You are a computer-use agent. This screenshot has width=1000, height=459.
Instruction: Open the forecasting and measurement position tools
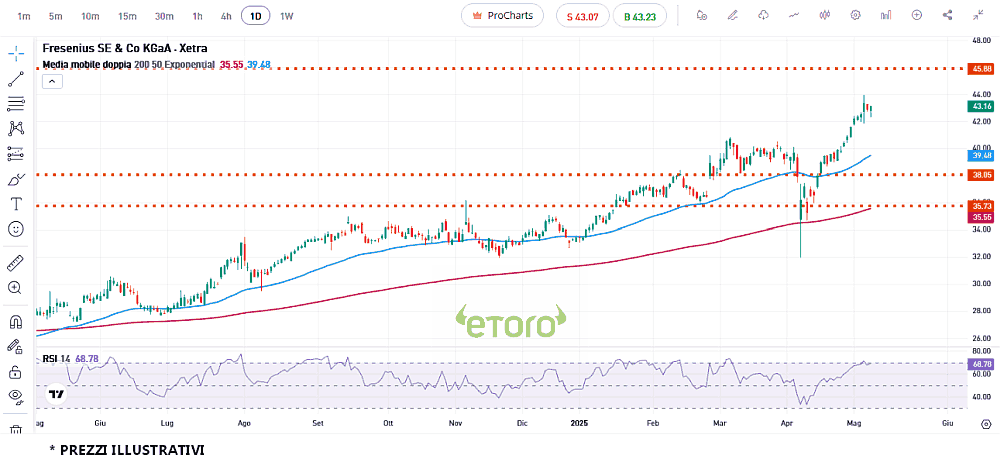pyautogui.click(x=16, y=154)
